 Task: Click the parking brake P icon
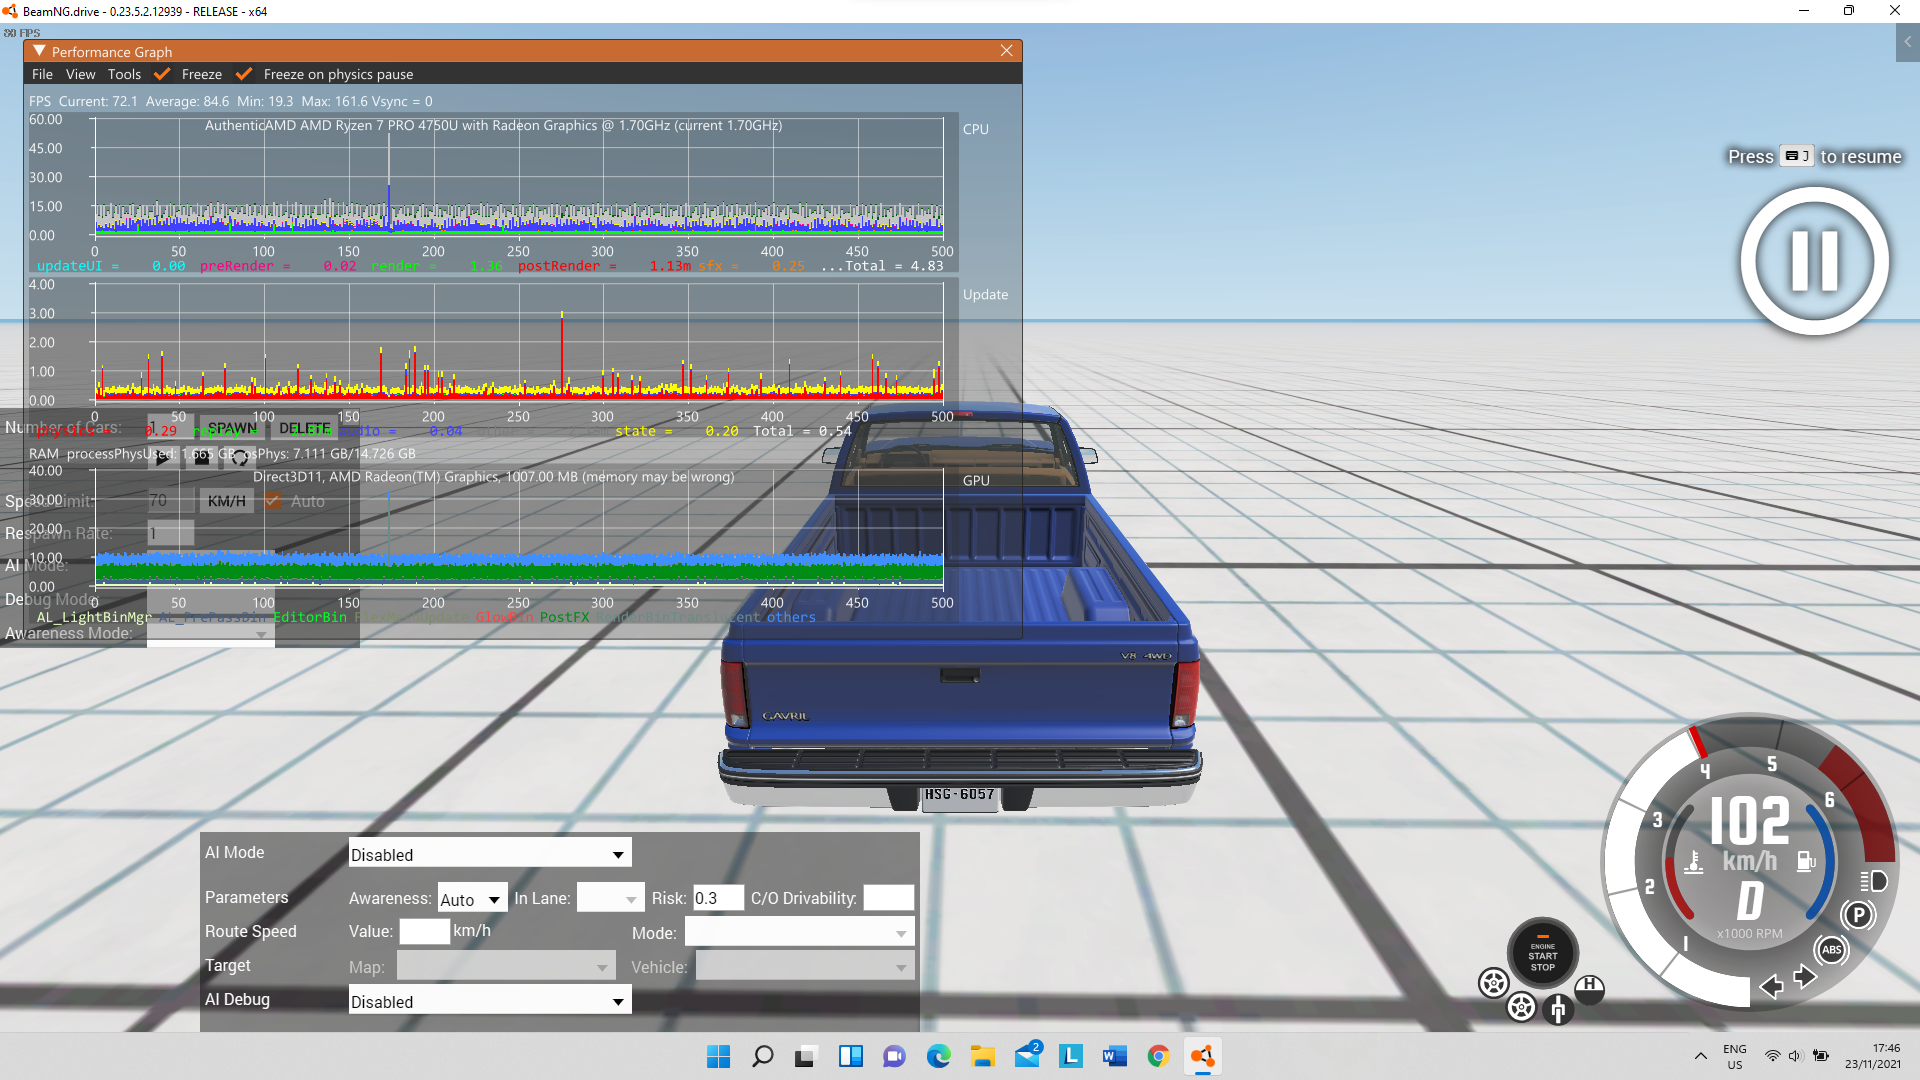[1858, 915]
